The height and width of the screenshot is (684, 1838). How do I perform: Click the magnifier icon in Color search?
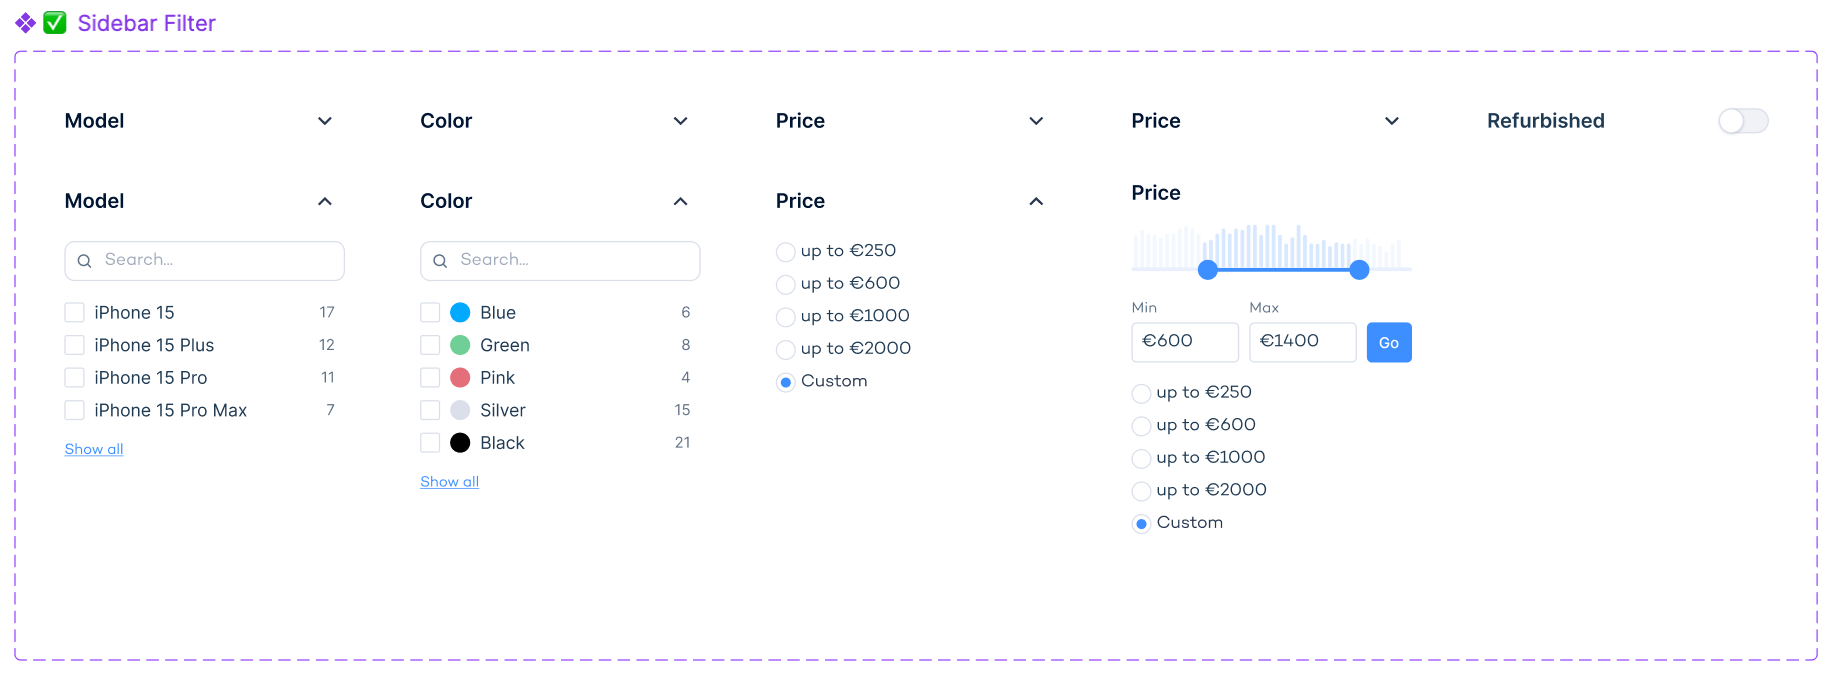pyautogui.click(x=440, y=261)
